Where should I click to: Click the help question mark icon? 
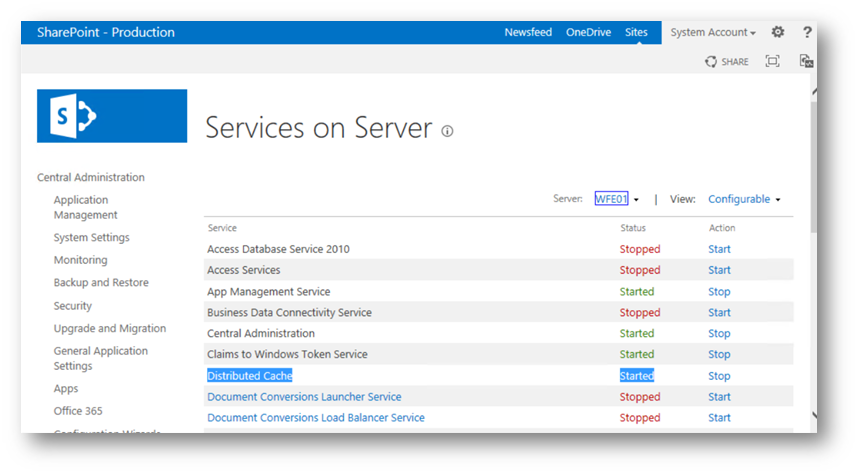pos(807,32)
